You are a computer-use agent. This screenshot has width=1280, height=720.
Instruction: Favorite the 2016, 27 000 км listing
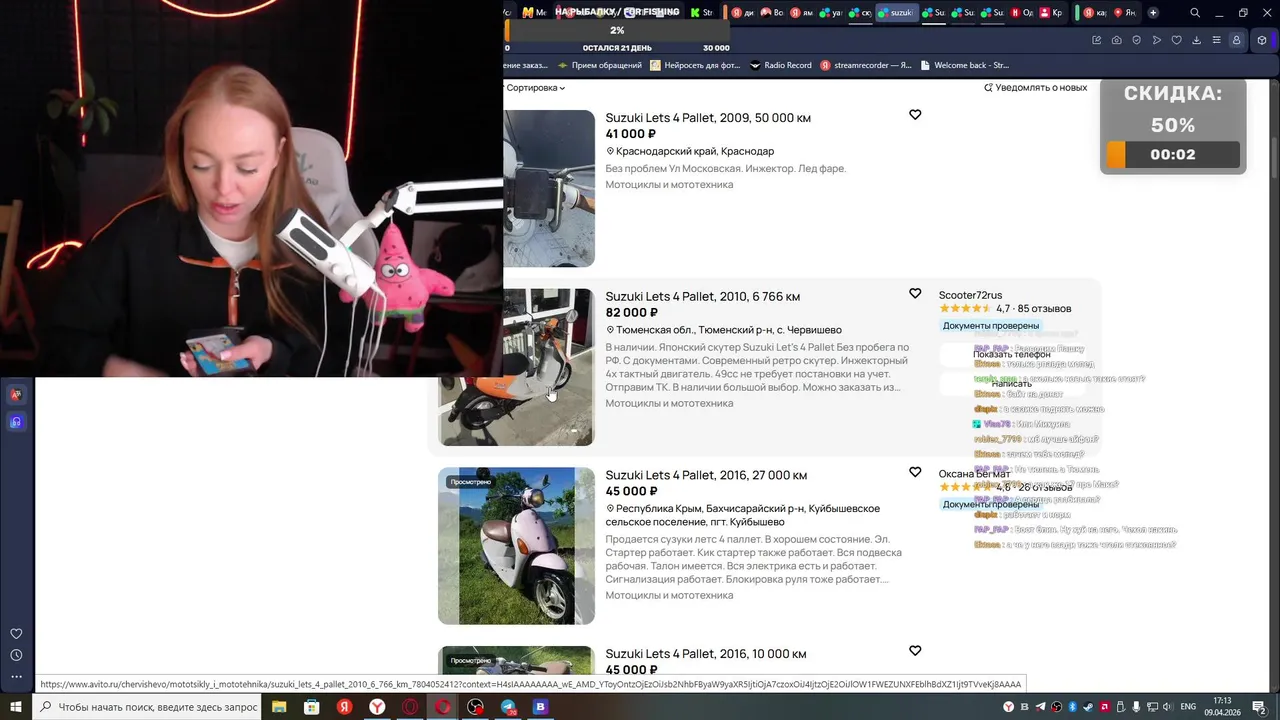click(915, 472)
